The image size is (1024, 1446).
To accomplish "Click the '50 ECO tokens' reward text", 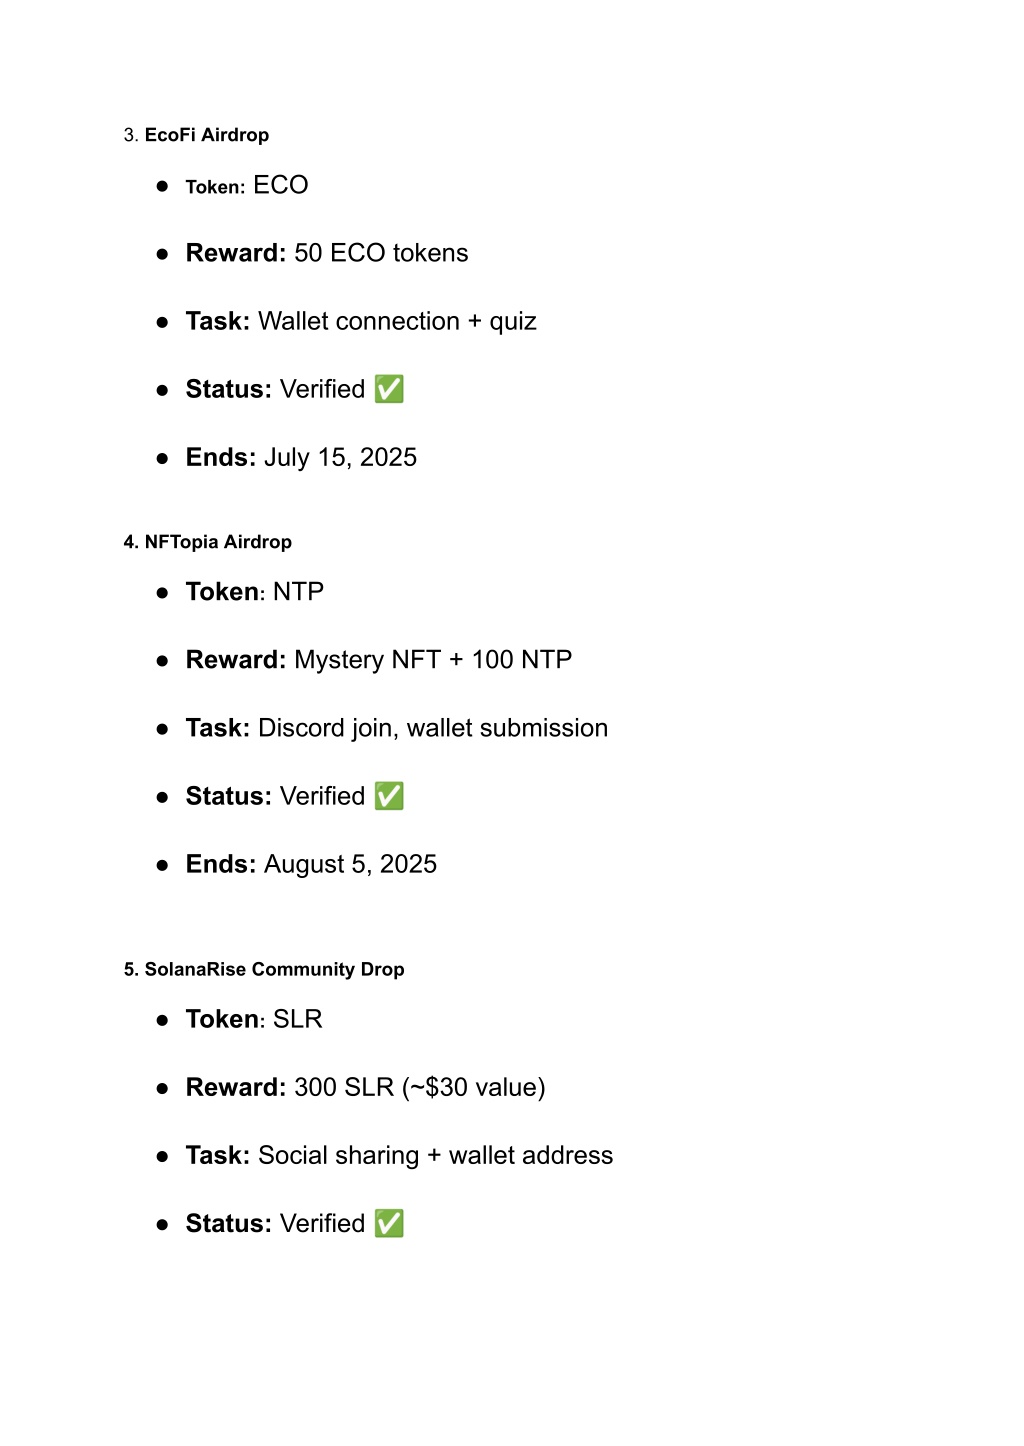I will coord(381,253).
